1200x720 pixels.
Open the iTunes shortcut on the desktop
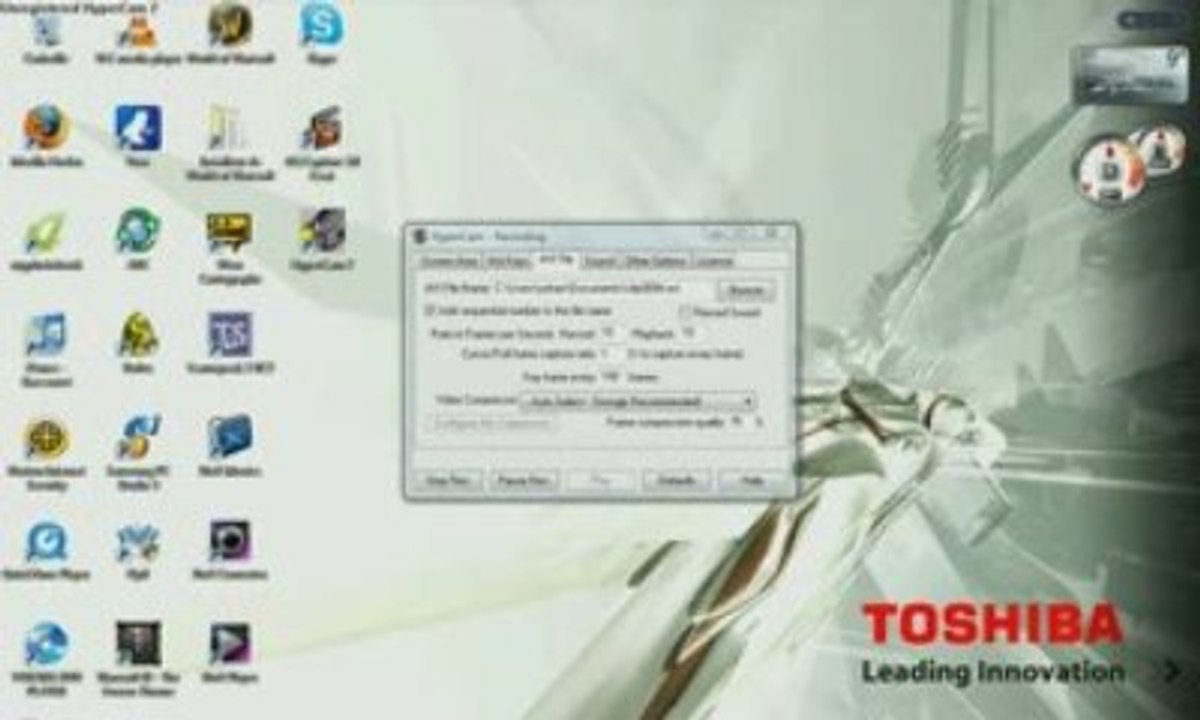pyautogui.click(x=46, y=348)
